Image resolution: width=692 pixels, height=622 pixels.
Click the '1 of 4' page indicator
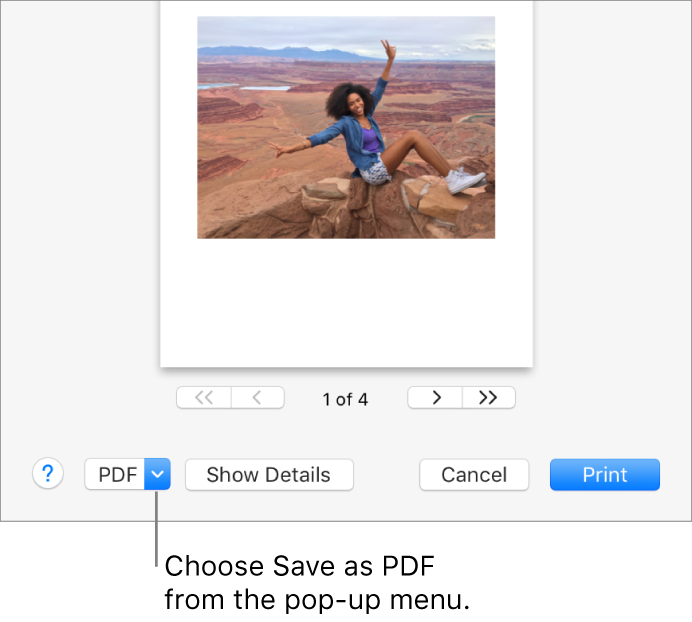coord(345,400)
